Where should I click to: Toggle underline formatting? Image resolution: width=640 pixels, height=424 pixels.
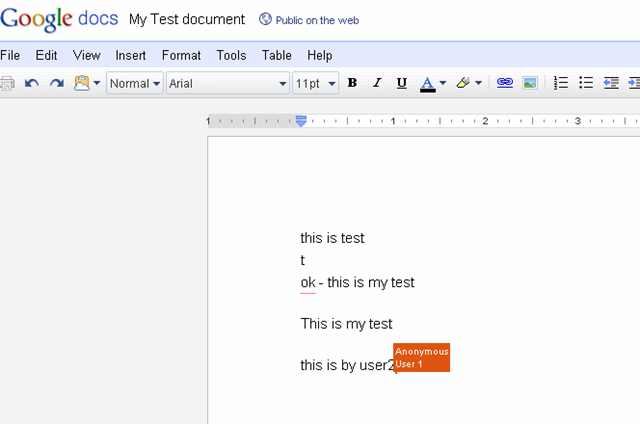(x=402, y=83)
